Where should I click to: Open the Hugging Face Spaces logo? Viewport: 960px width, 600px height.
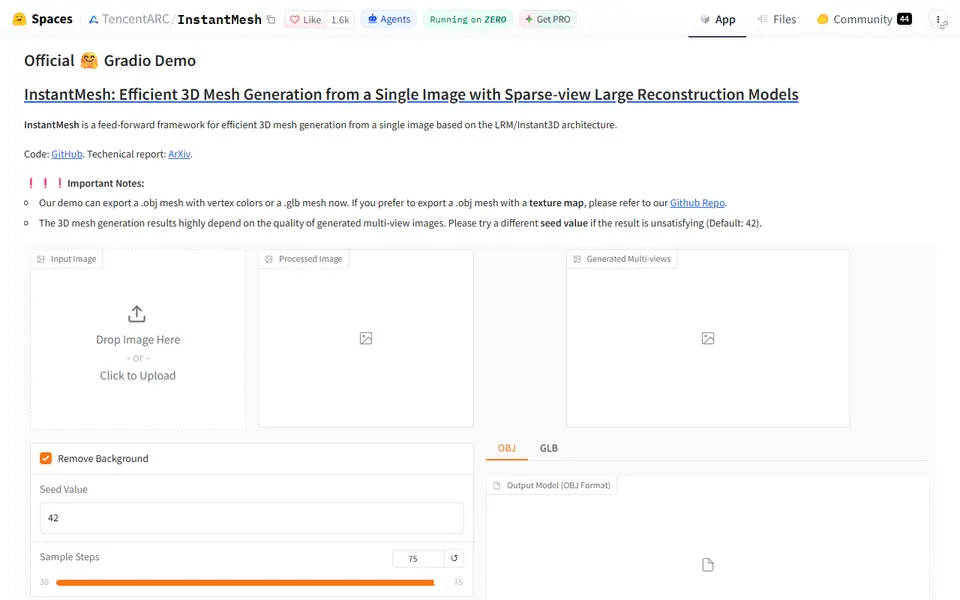(19, 19)
